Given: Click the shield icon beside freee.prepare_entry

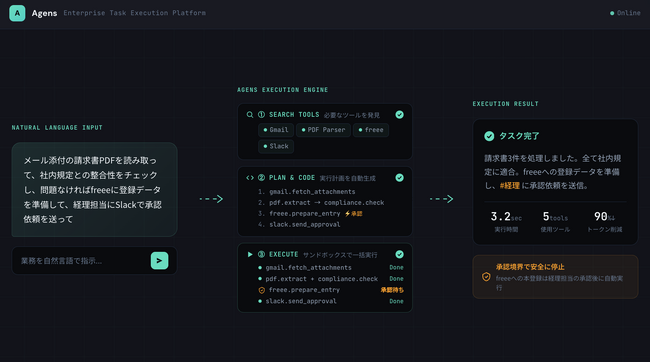Looking at the screenshot, I should click(262, 290).
